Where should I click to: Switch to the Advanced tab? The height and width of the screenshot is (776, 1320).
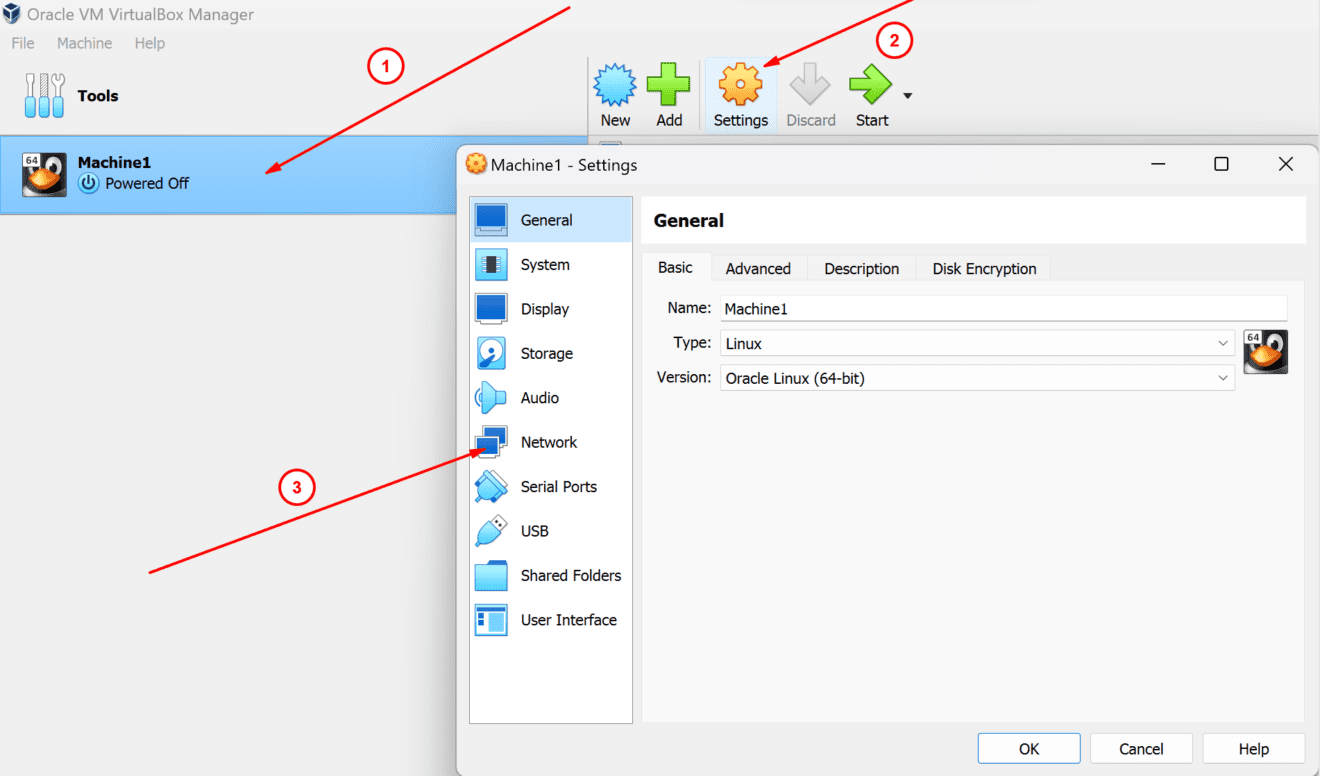tap(758, 267)
